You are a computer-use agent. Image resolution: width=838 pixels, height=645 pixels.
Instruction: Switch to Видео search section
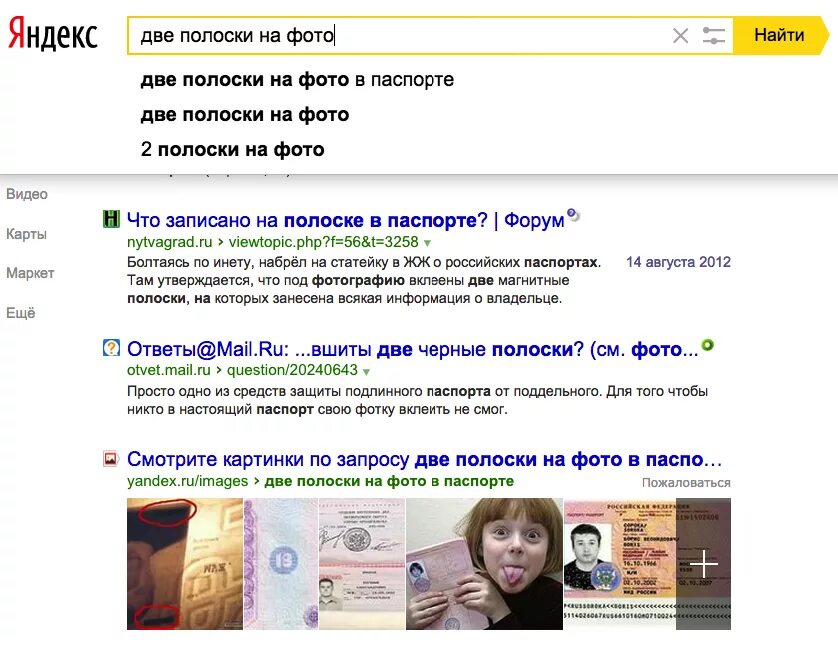tap(27, 194)
